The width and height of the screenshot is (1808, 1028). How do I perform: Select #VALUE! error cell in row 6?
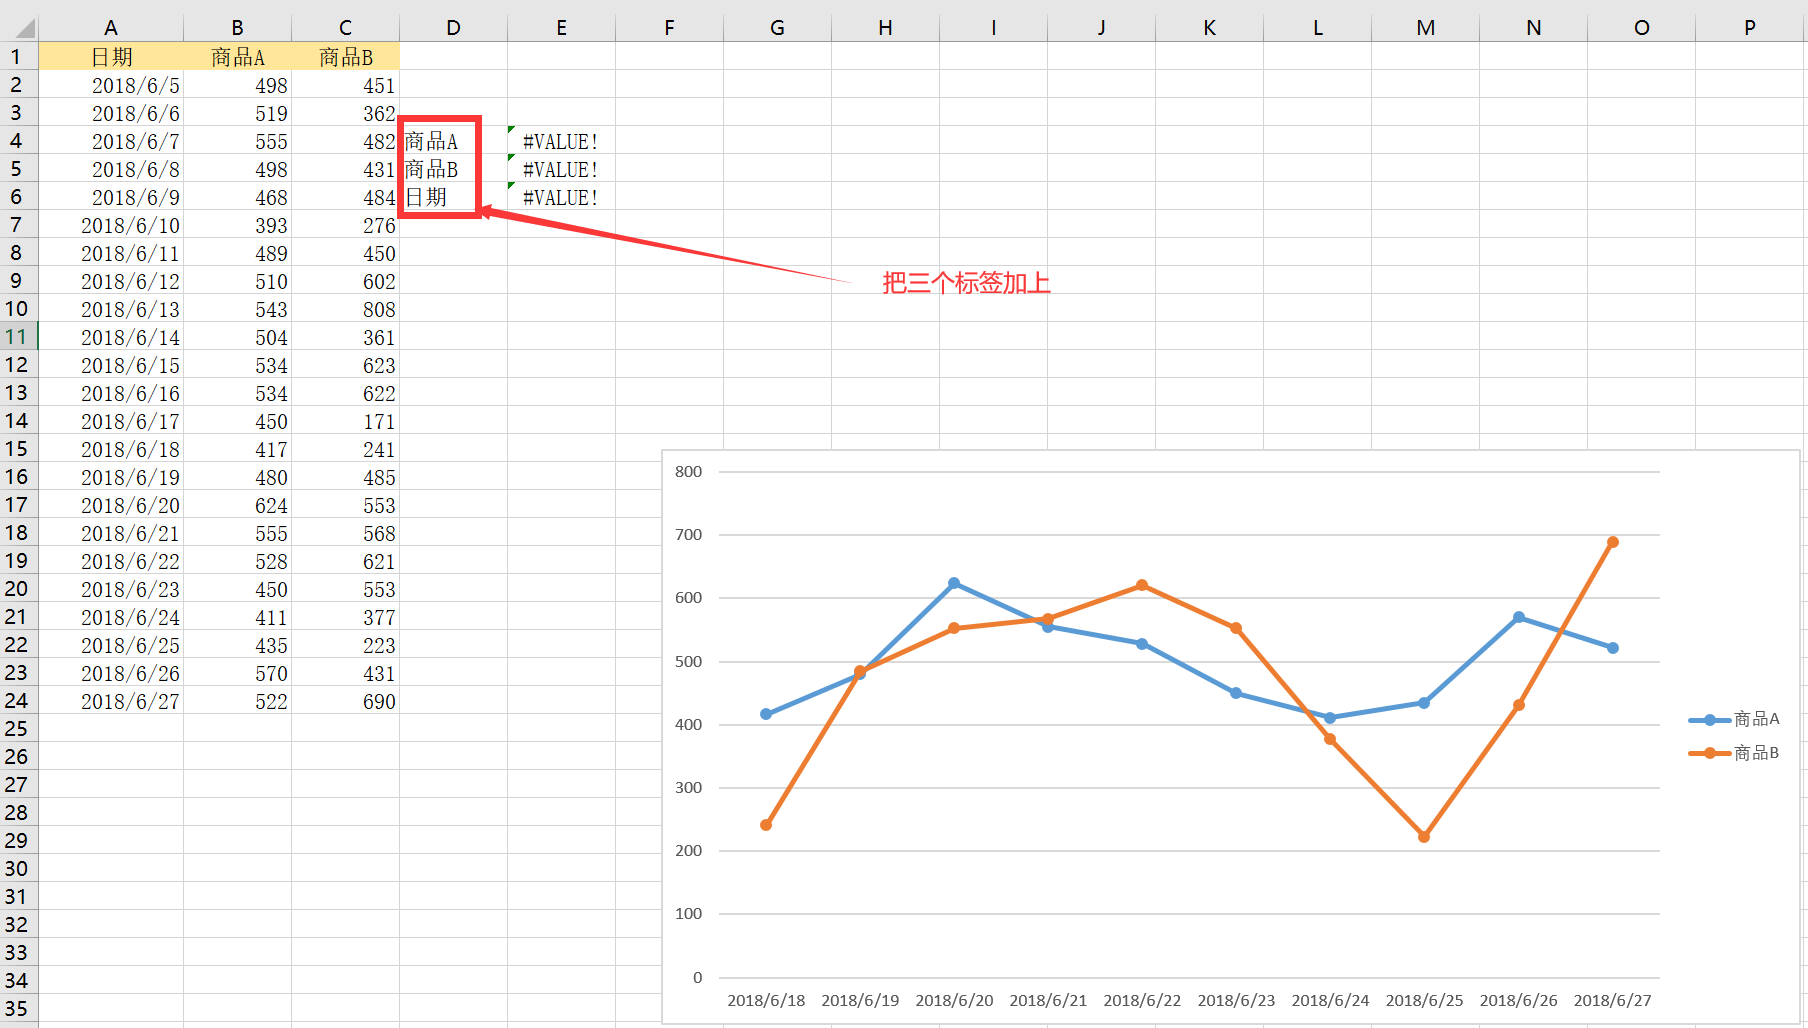point(561,197)
